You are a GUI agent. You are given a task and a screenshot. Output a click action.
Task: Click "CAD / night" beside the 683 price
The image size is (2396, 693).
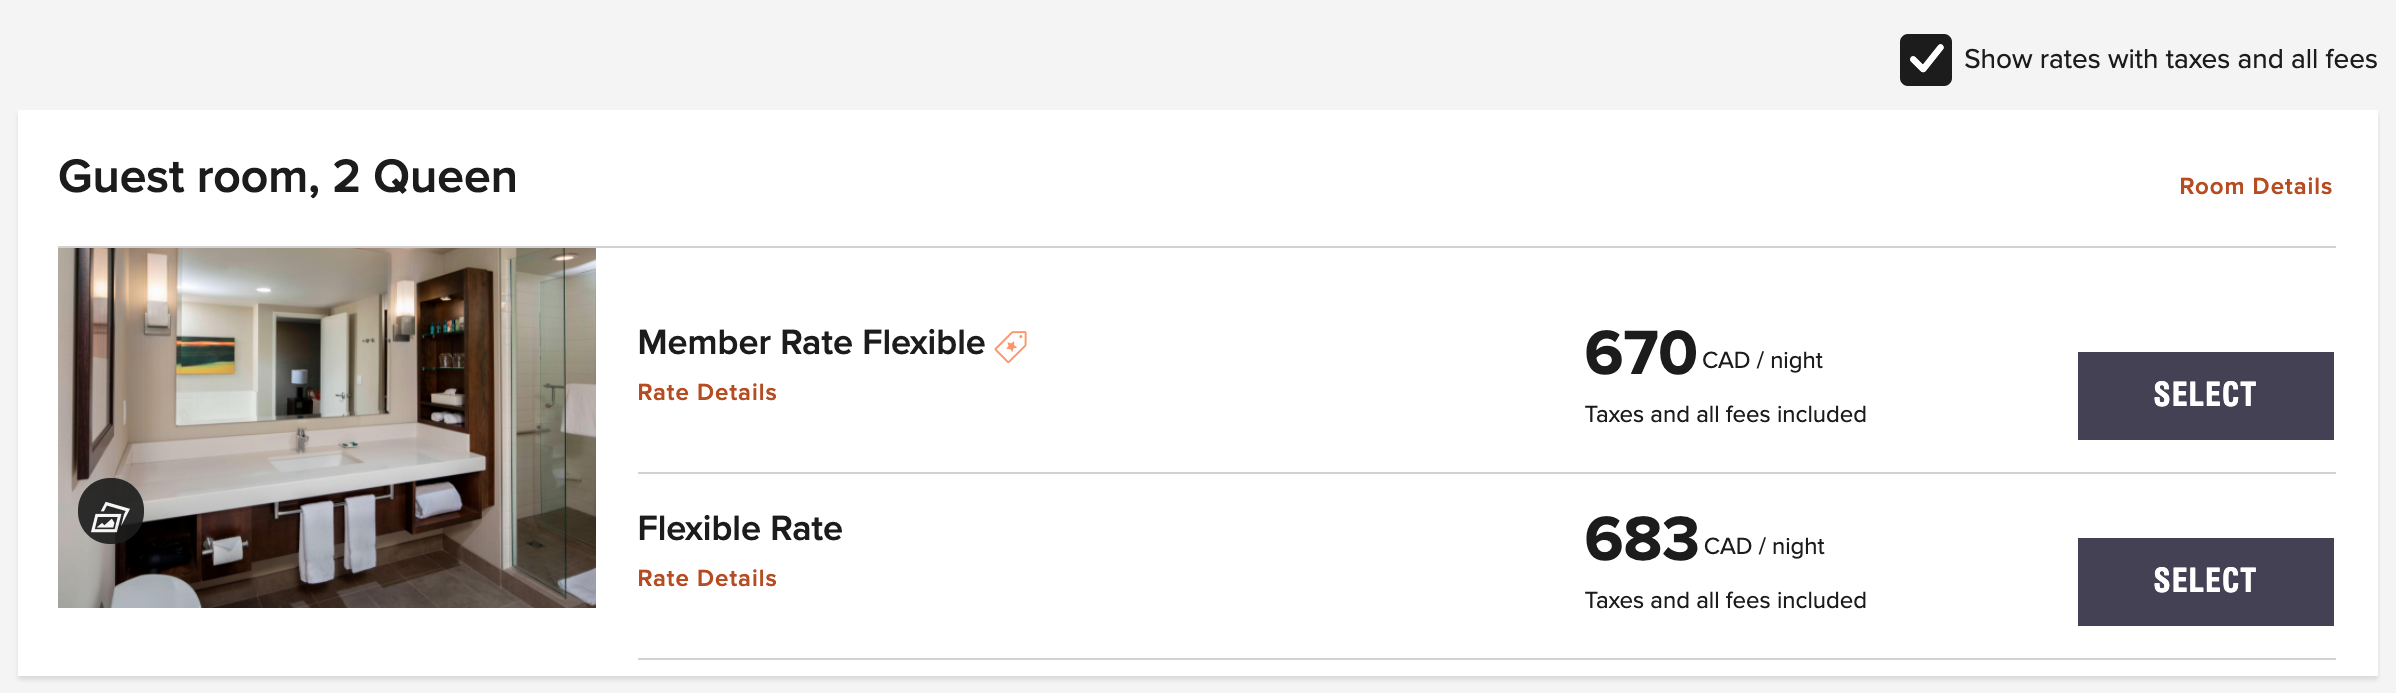pyautogui.click(x=1764, y=546)
